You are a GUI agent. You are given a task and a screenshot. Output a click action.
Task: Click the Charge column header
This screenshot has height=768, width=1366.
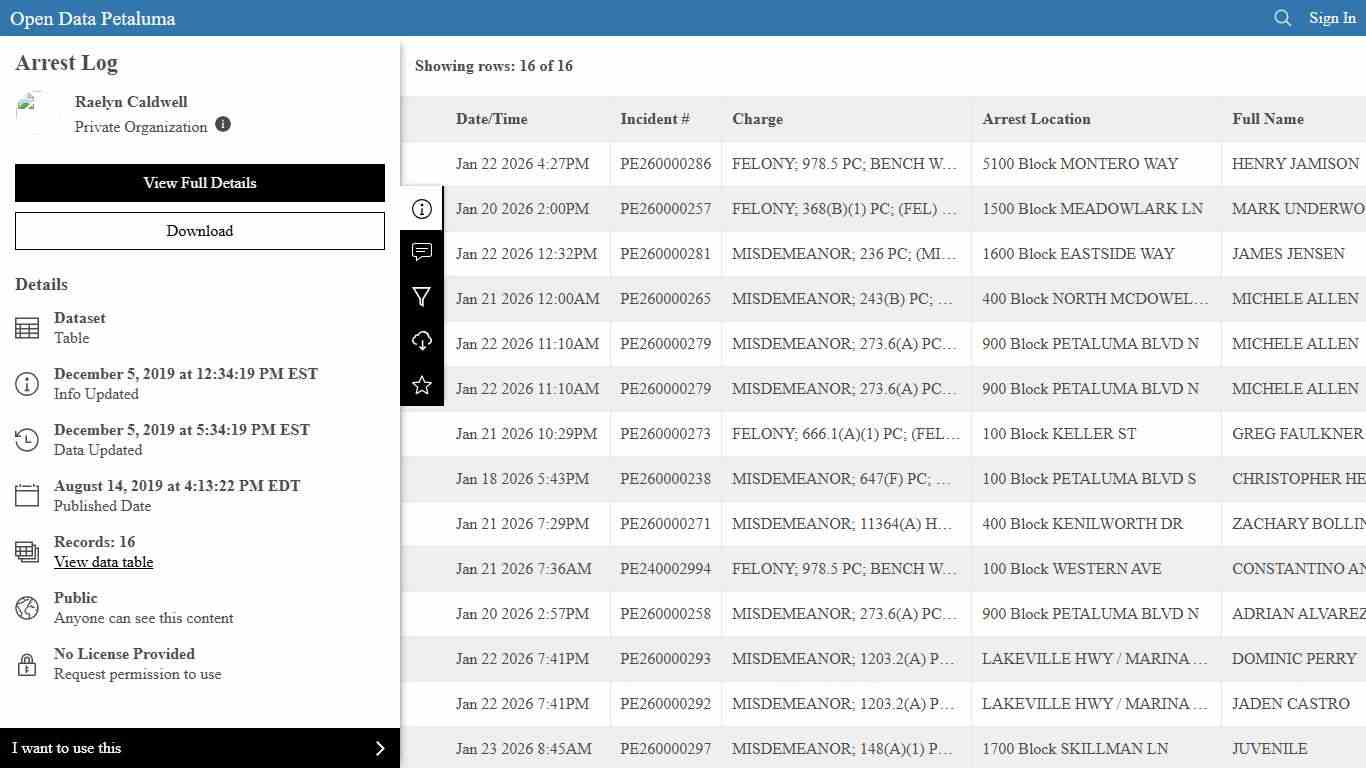tap(757, 119)
